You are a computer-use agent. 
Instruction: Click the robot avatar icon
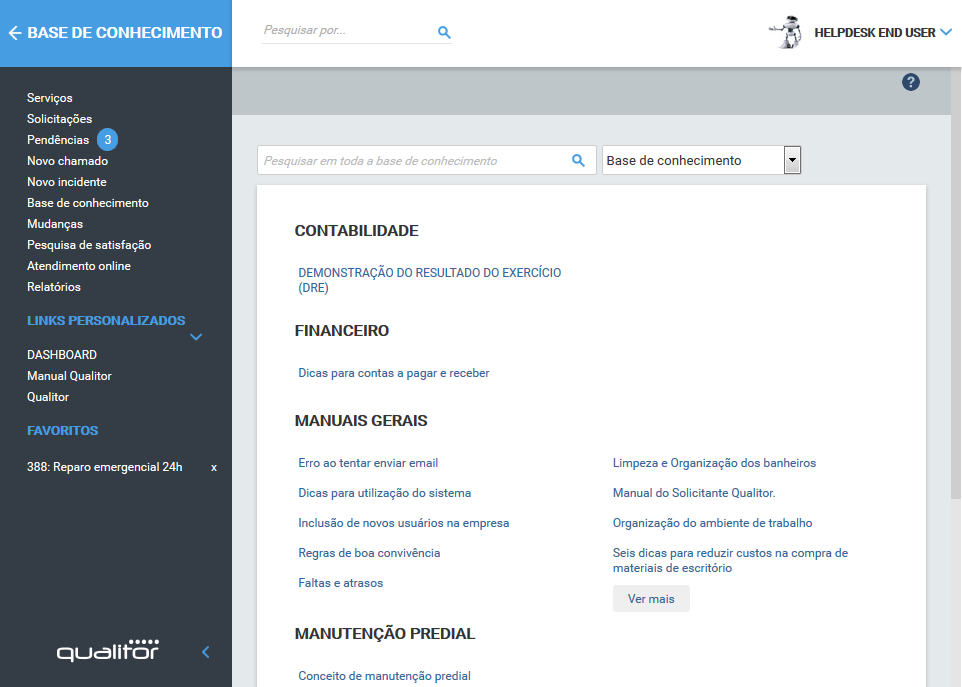pos(787,32)
